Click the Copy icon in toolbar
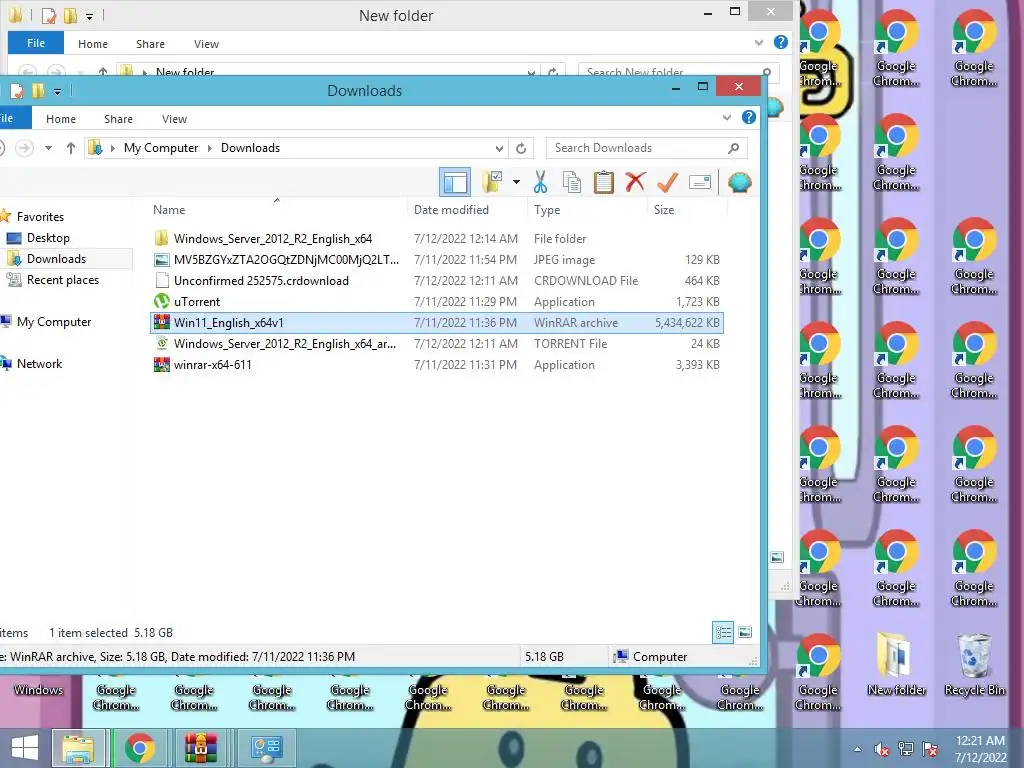 [572, 182]
